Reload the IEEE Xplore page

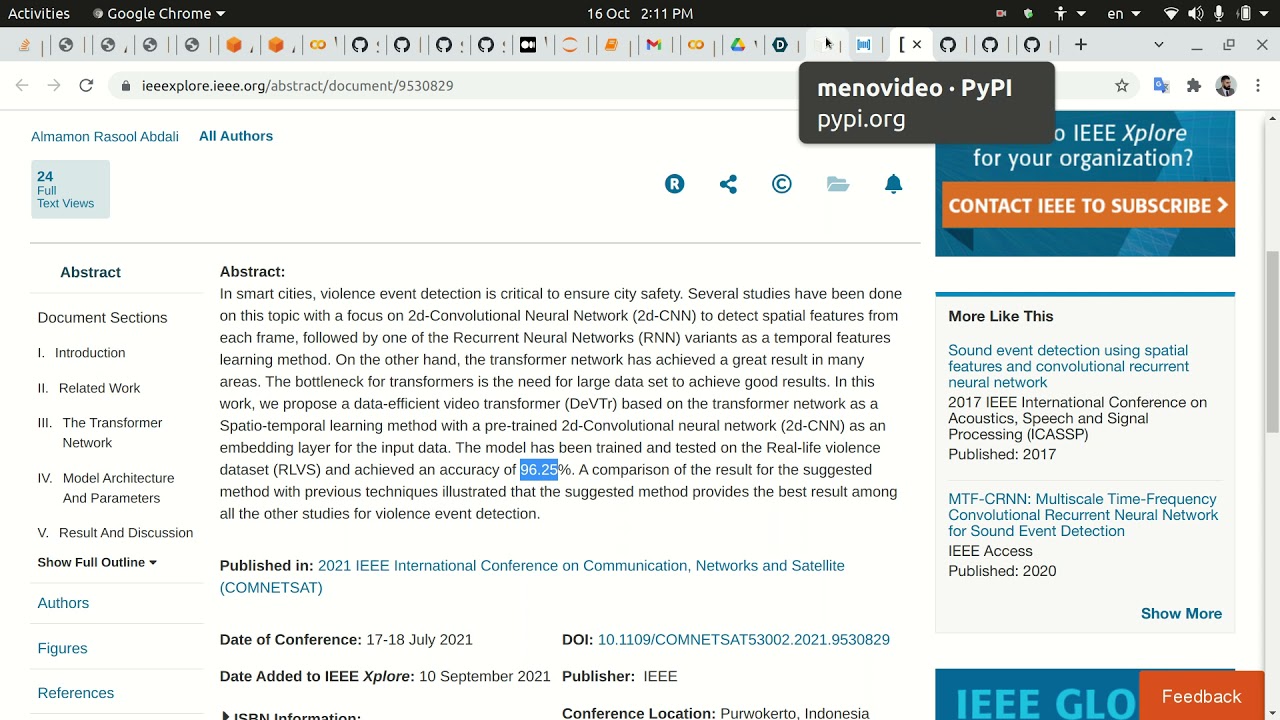[86, 86]
